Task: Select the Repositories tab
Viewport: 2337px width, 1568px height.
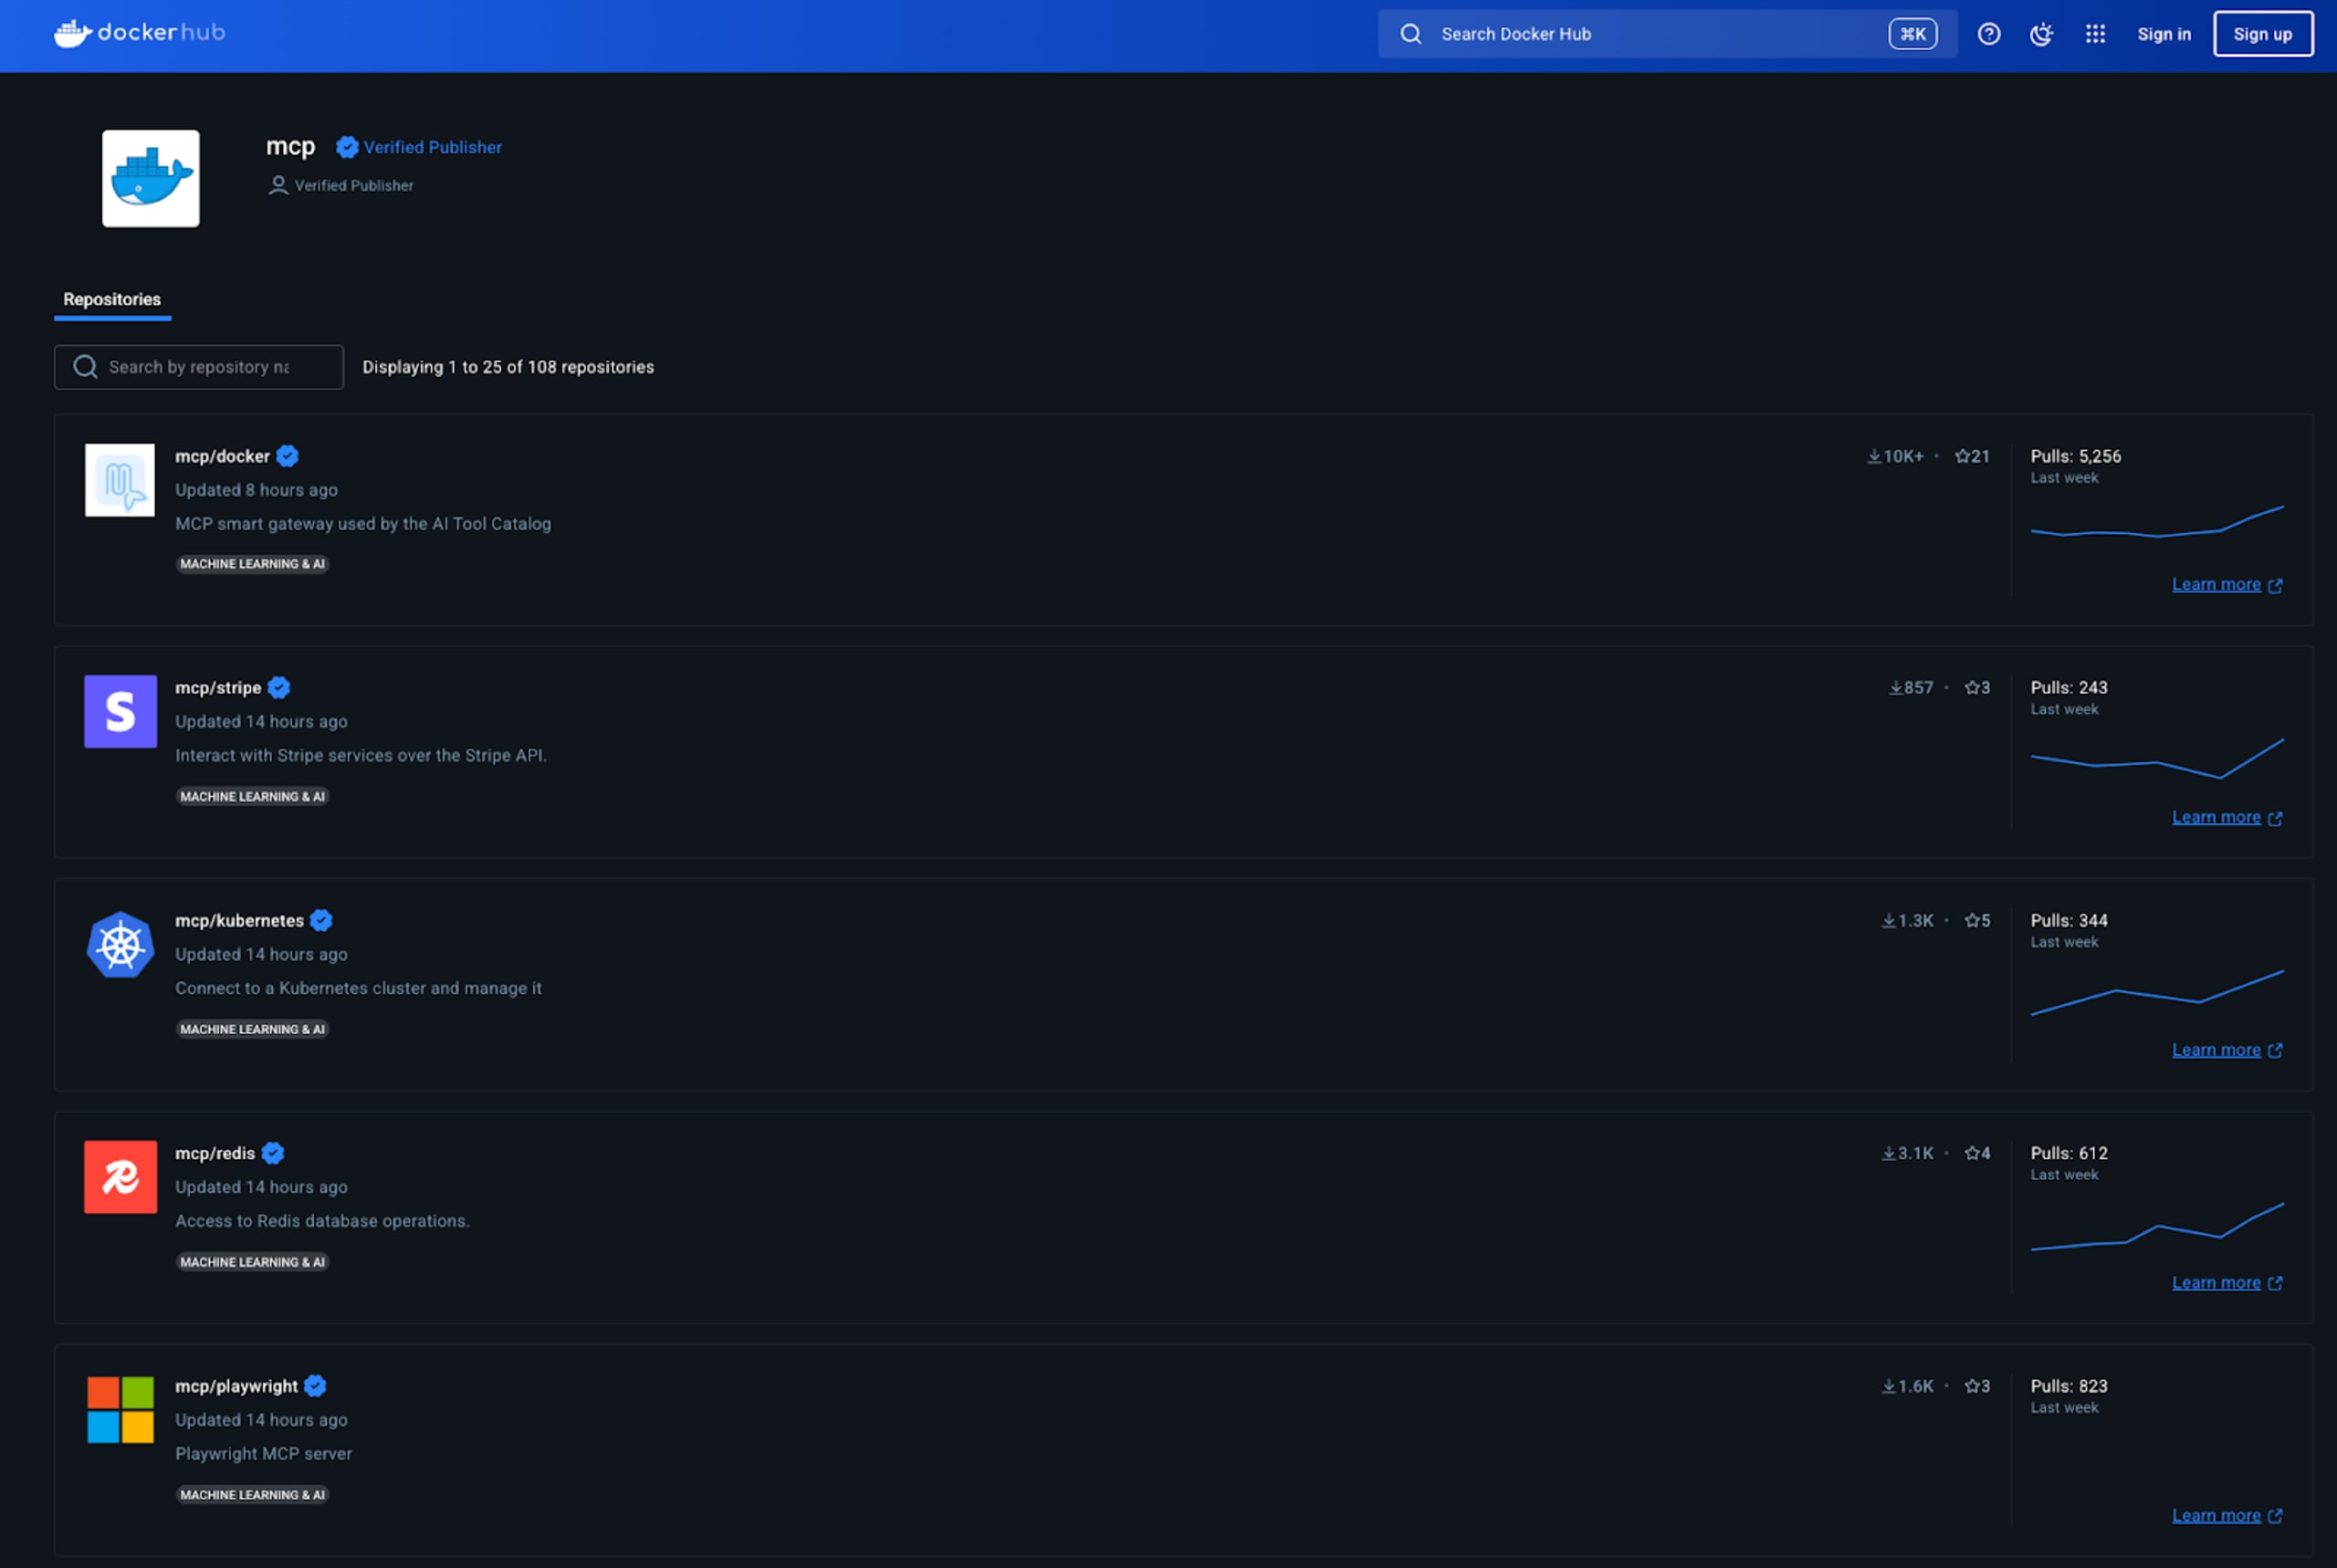Action: (112, 299)
